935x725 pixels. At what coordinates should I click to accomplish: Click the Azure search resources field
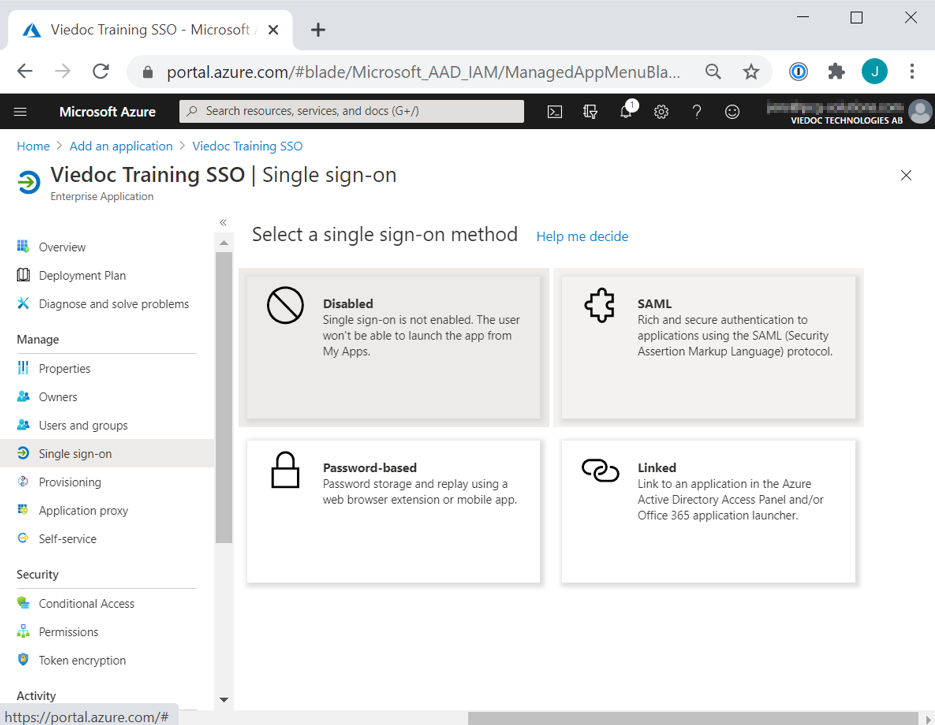(x=352, y=112)
